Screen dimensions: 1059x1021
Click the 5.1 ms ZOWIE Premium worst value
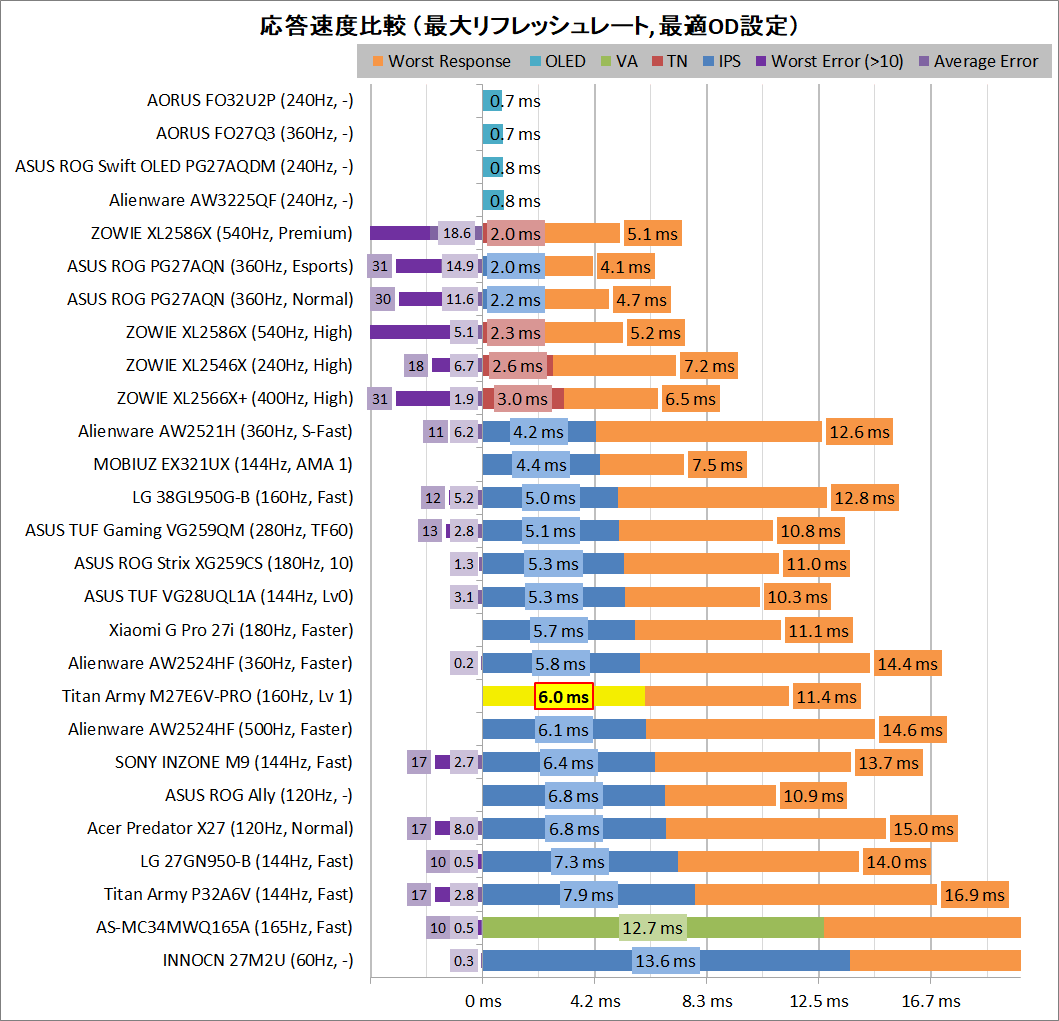(x=652, y=234)
